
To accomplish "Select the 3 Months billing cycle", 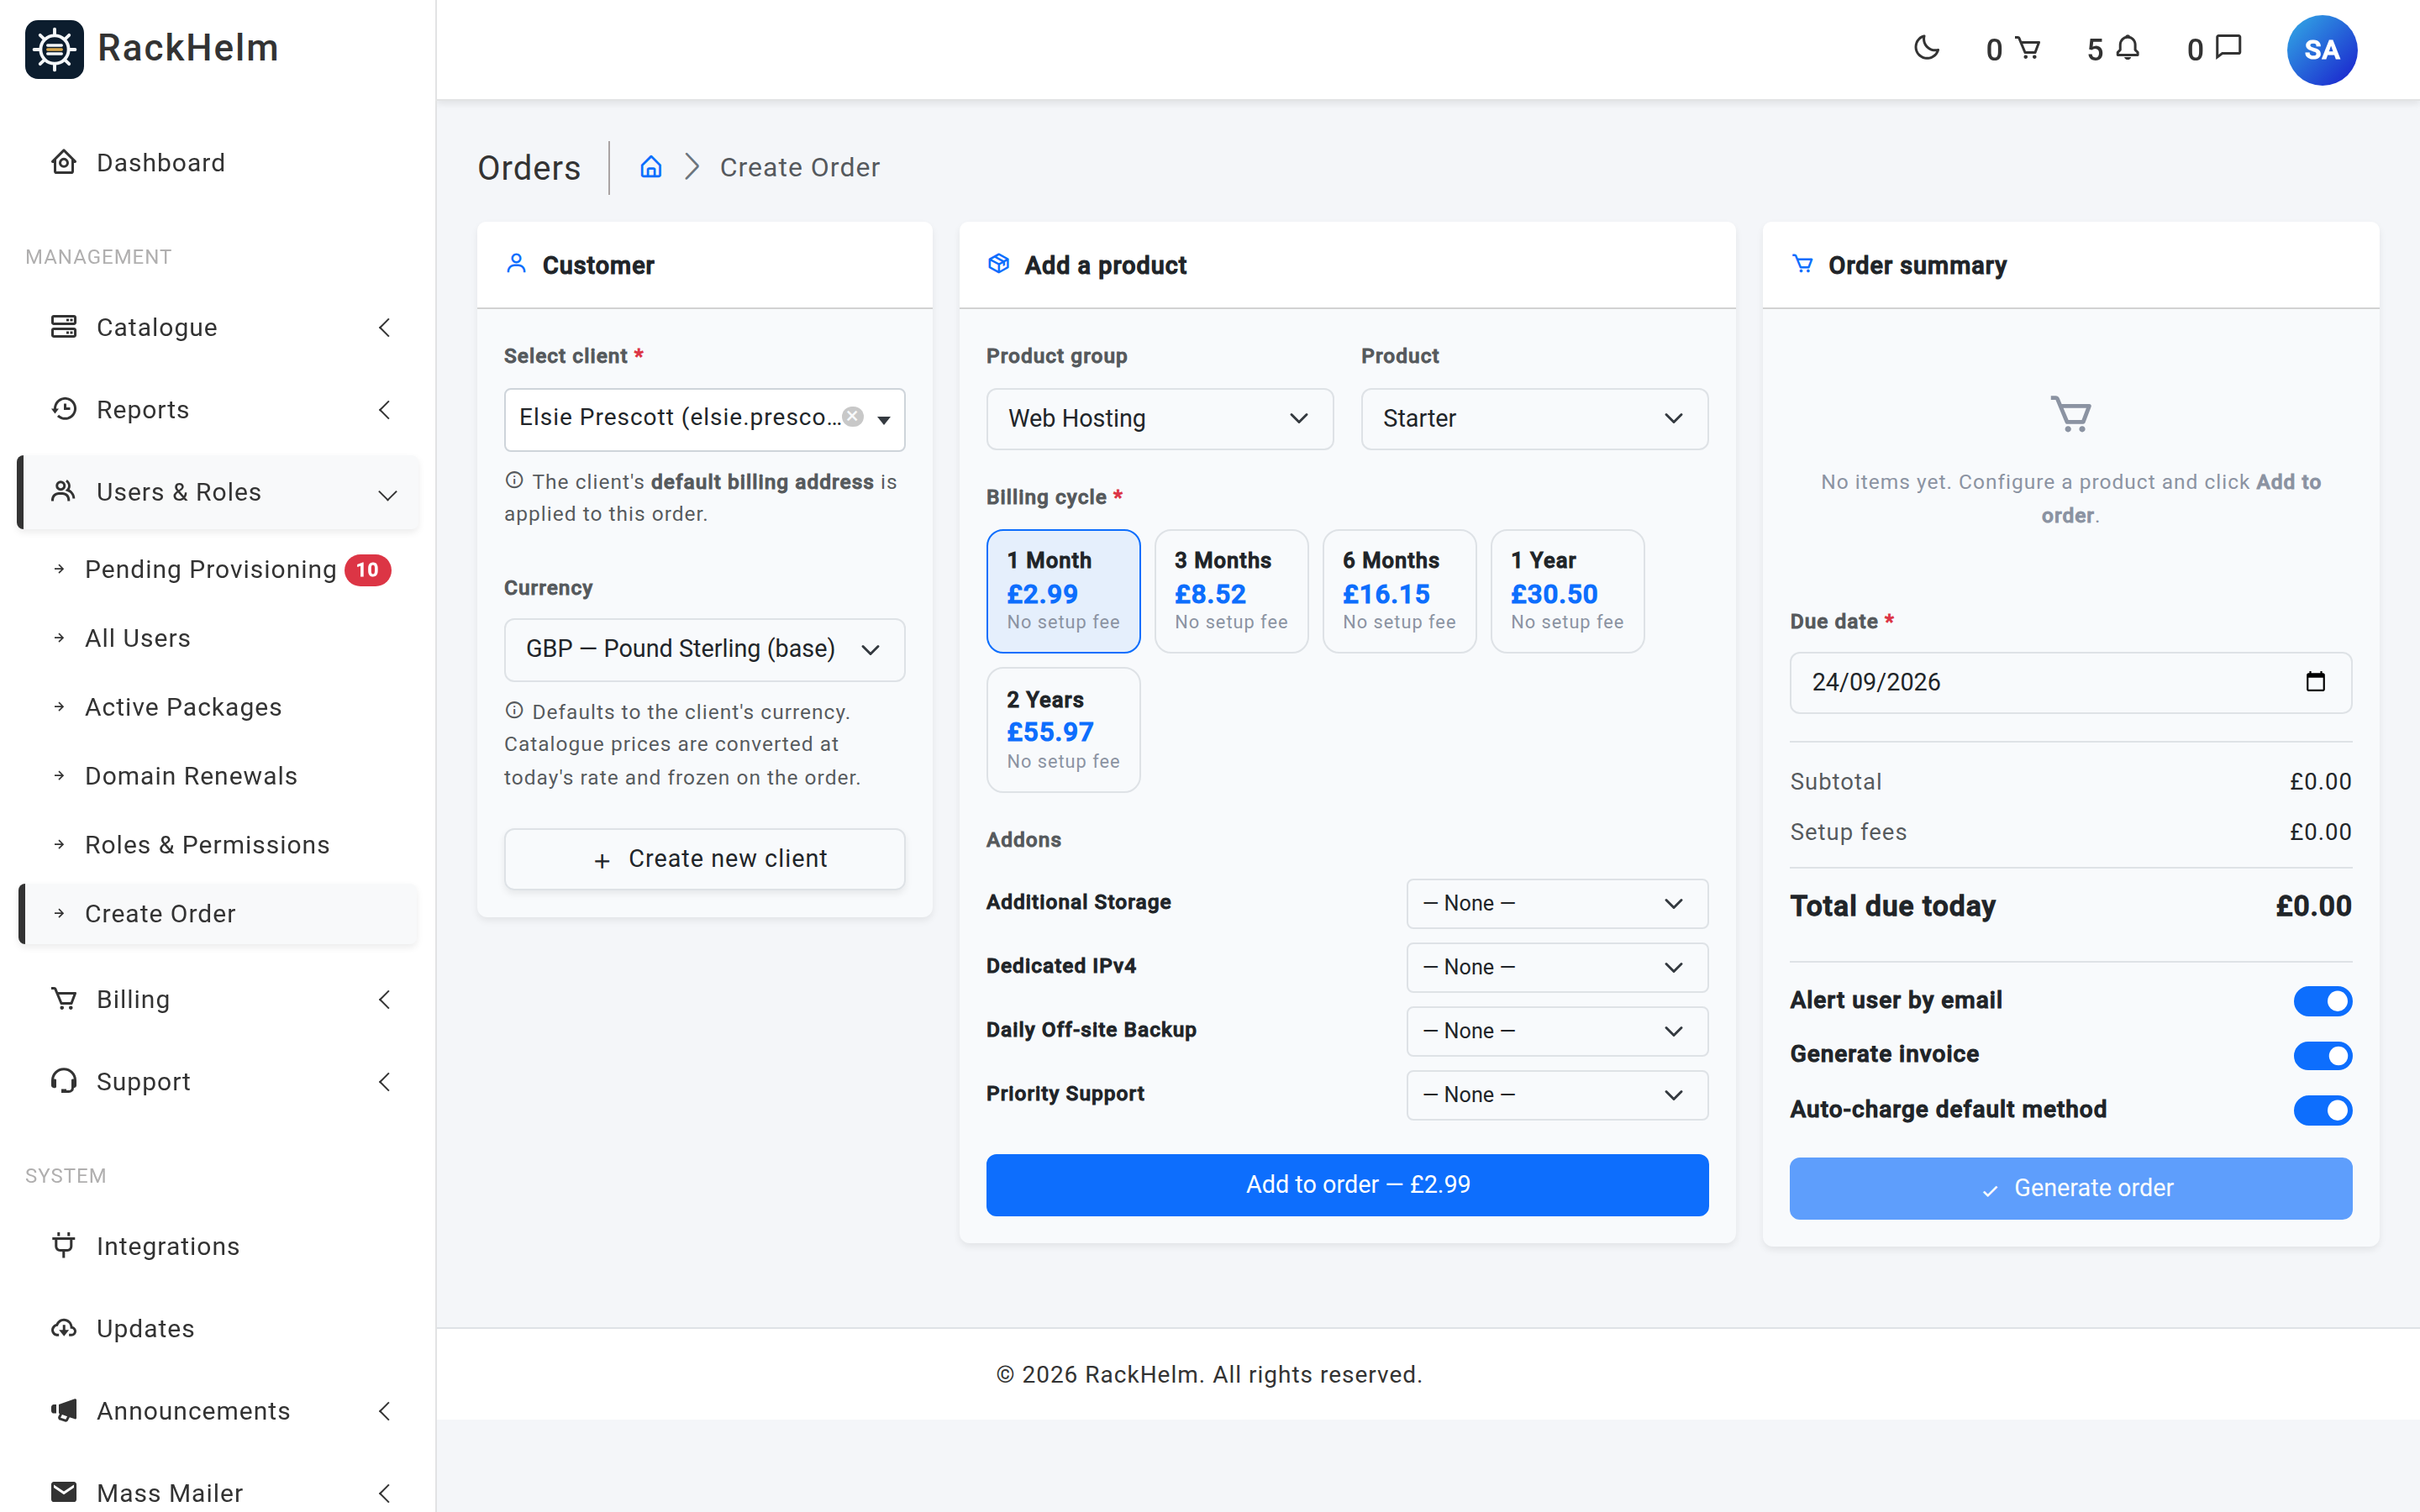I will click(x=1231, y=591).
